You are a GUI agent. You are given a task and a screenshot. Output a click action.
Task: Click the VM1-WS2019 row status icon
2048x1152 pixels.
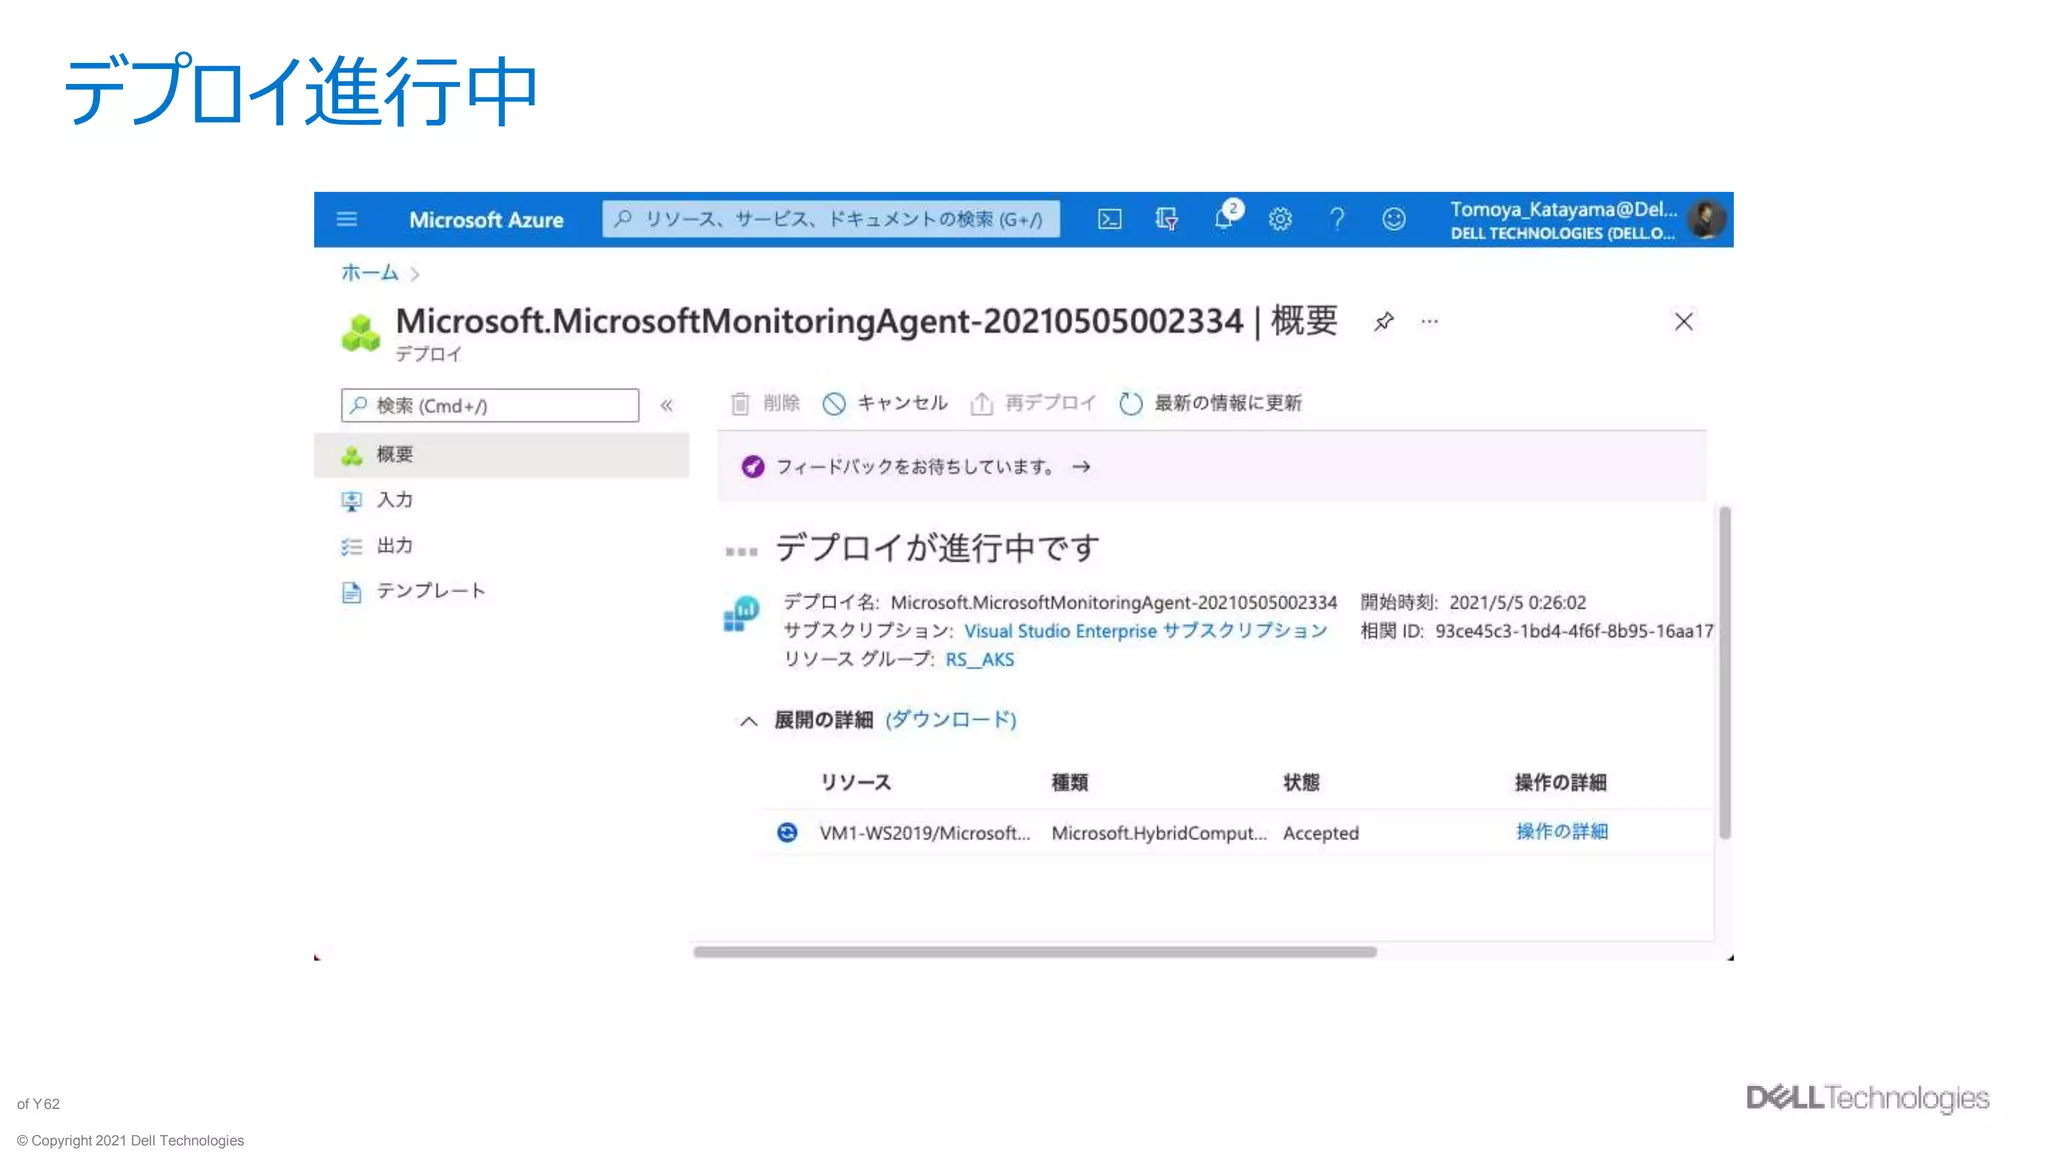pos(787,832)
